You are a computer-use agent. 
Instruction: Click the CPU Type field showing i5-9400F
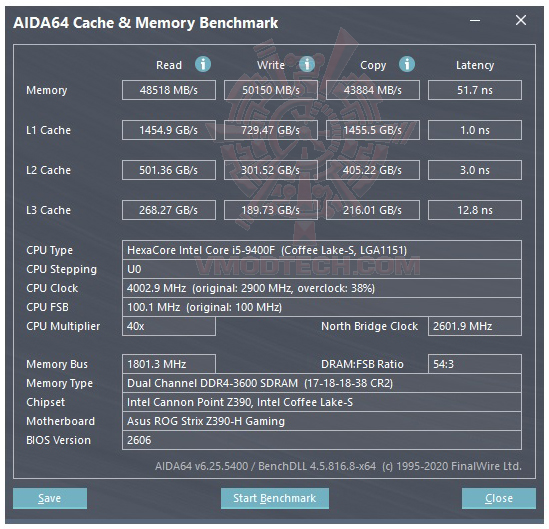pyautogui.click(x=322, y=250)
